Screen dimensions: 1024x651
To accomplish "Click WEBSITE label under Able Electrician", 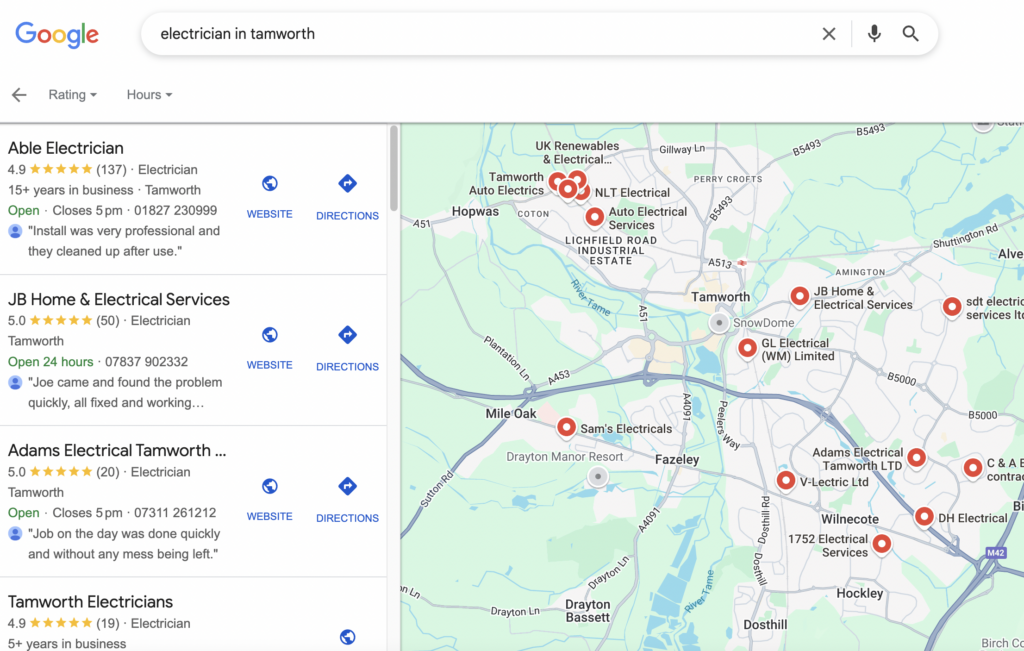I will (x=270, y=214).
